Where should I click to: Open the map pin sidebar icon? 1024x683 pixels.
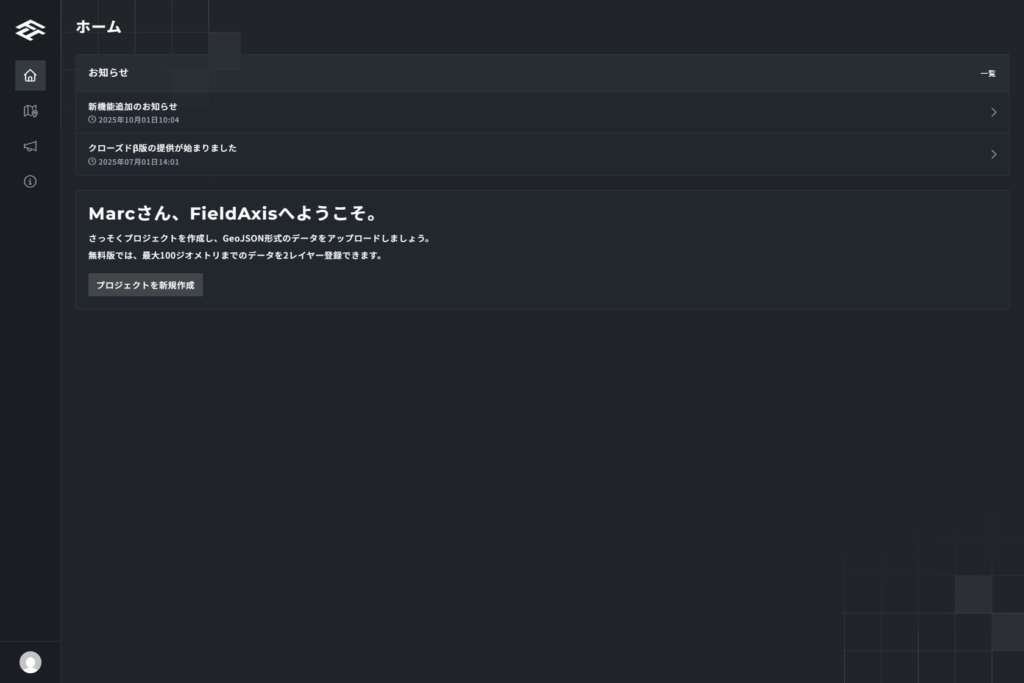pos(30,111)
